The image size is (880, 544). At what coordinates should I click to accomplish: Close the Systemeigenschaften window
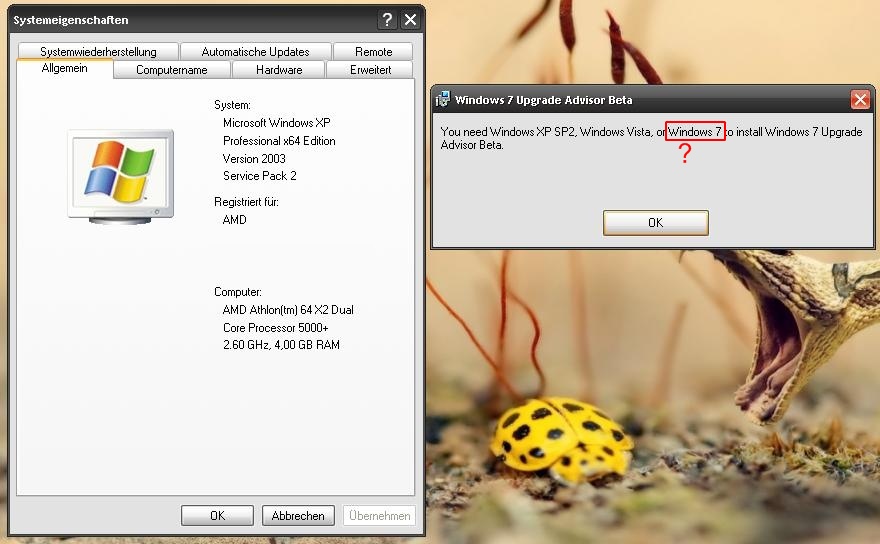pos(411,20)
